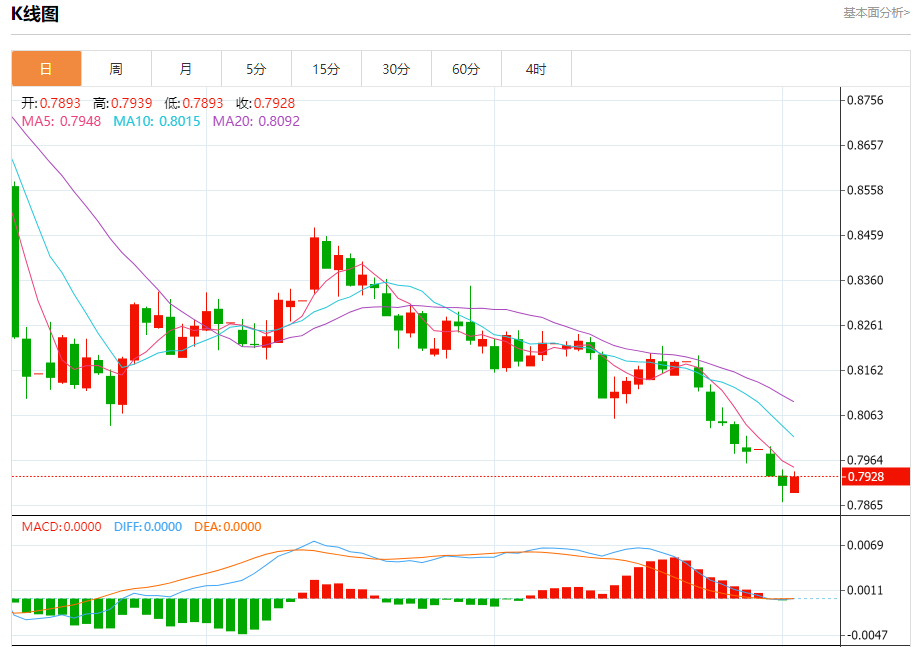Screen dimensions: 918x647
Task: Click the 0.8756 price axis label
Action: (865, 100)
